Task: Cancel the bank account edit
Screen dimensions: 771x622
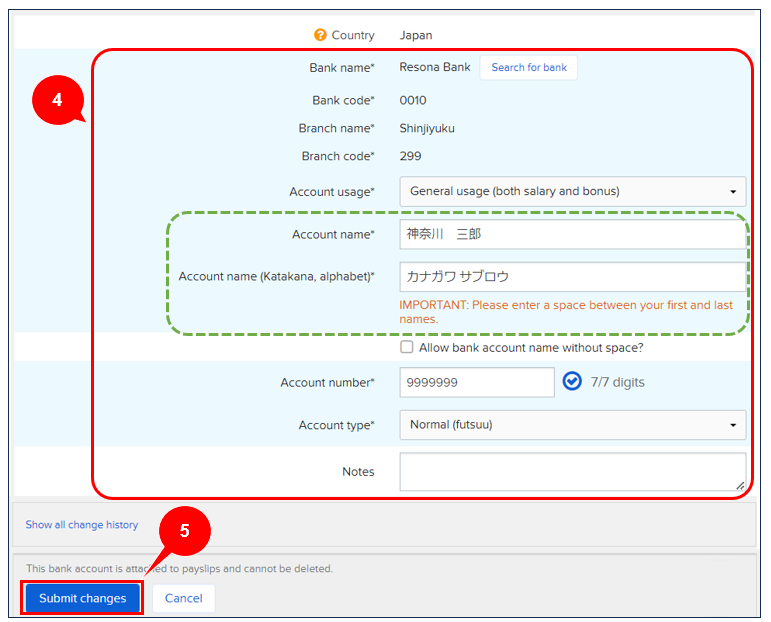Action: pyautogui.click(x=183, y=598)
